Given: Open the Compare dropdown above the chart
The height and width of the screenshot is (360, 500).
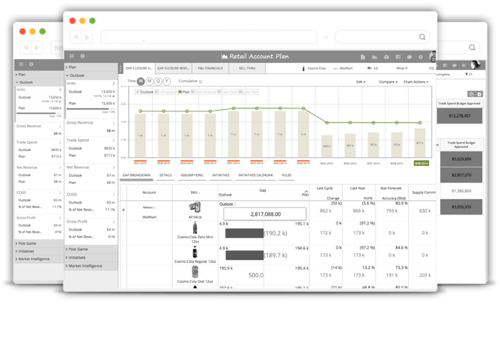Looking at the screenshot, I should pos(388,82).
